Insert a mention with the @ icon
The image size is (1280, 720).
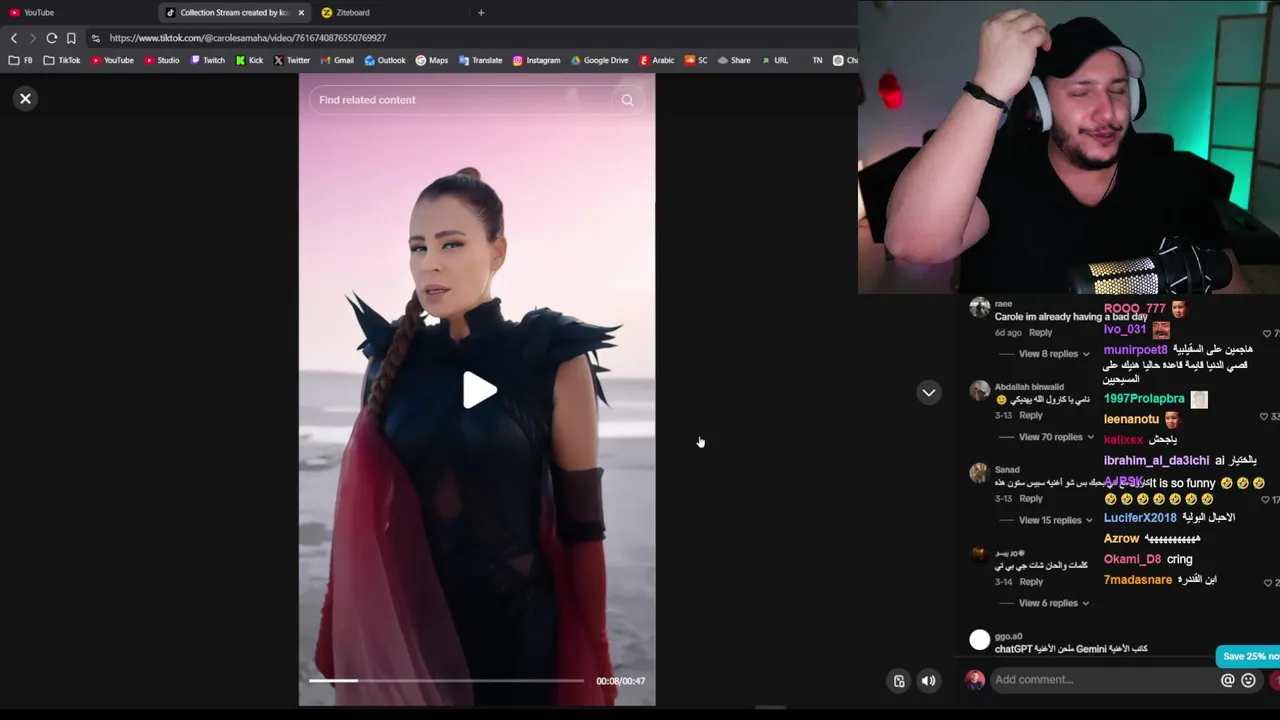(1228, 680)
